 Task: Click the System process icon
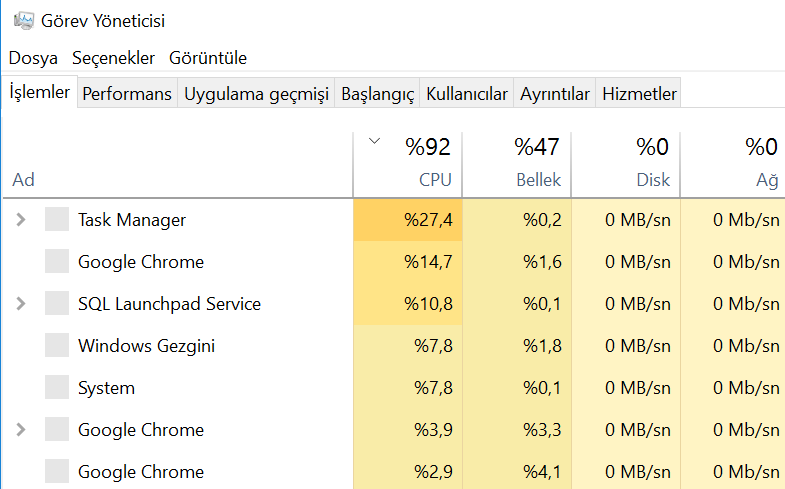pyautogui.click(x=57, y=388)
